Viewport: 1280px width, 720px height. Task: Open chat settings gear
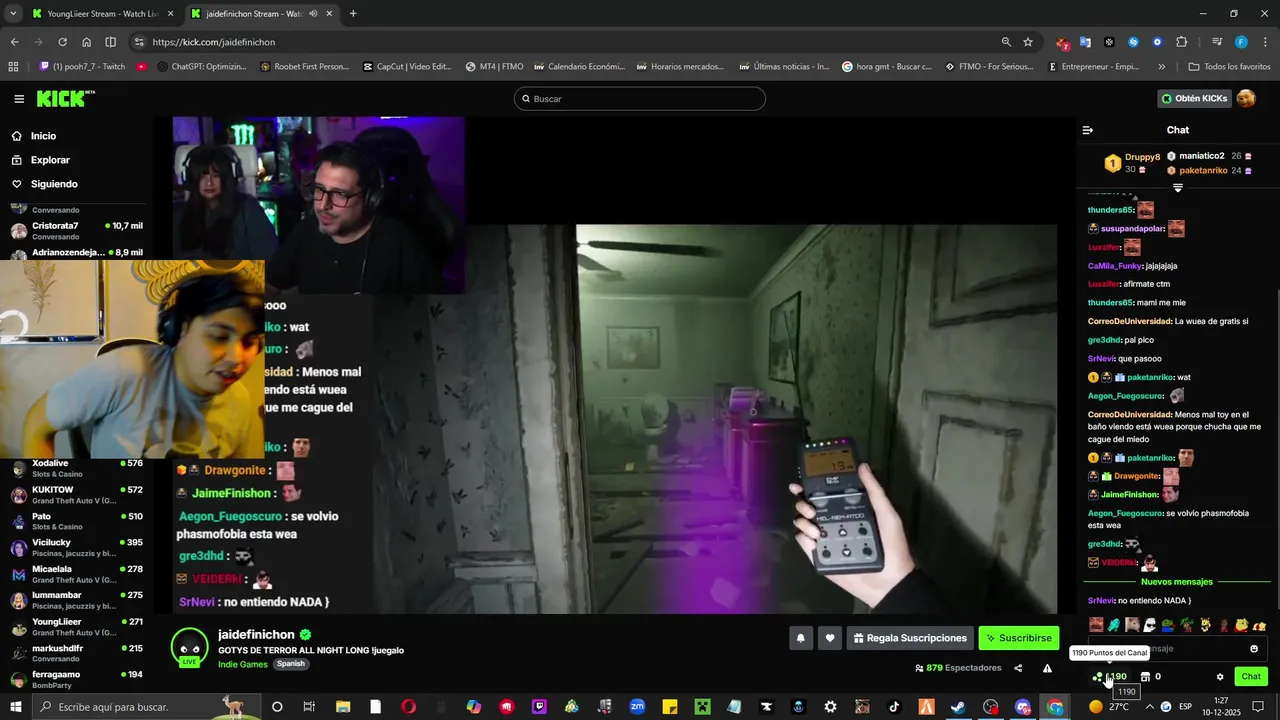[x=1220, y=677]
